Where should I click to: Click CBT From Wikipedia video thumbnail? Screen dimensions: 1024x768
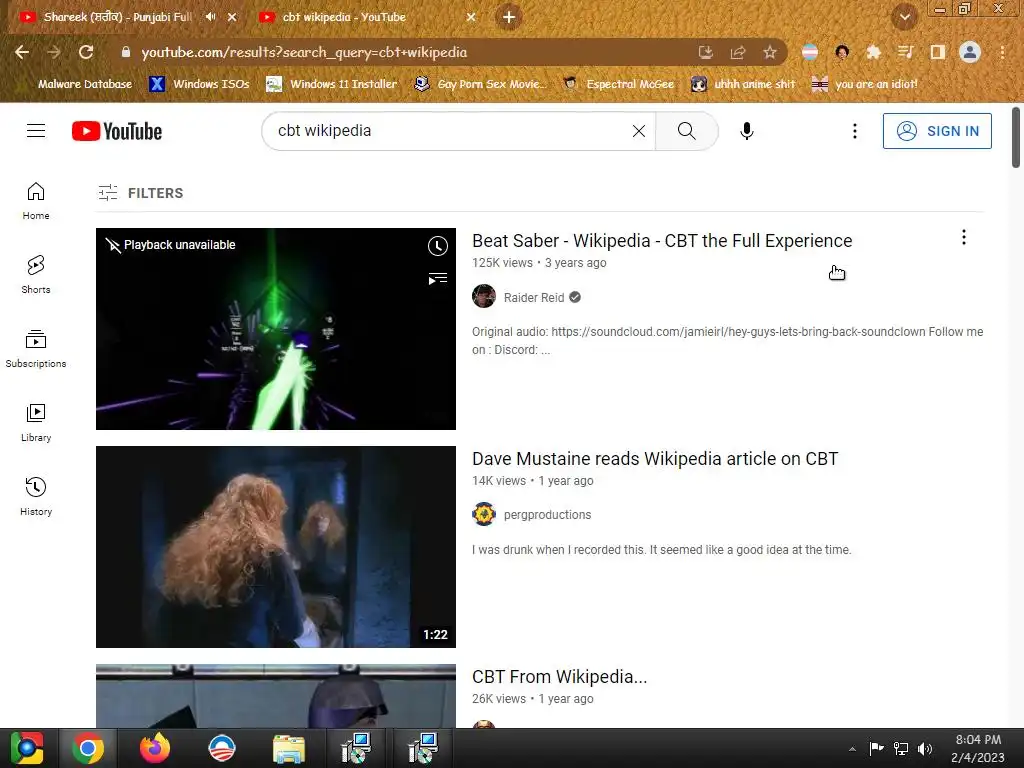pos(276,696)
